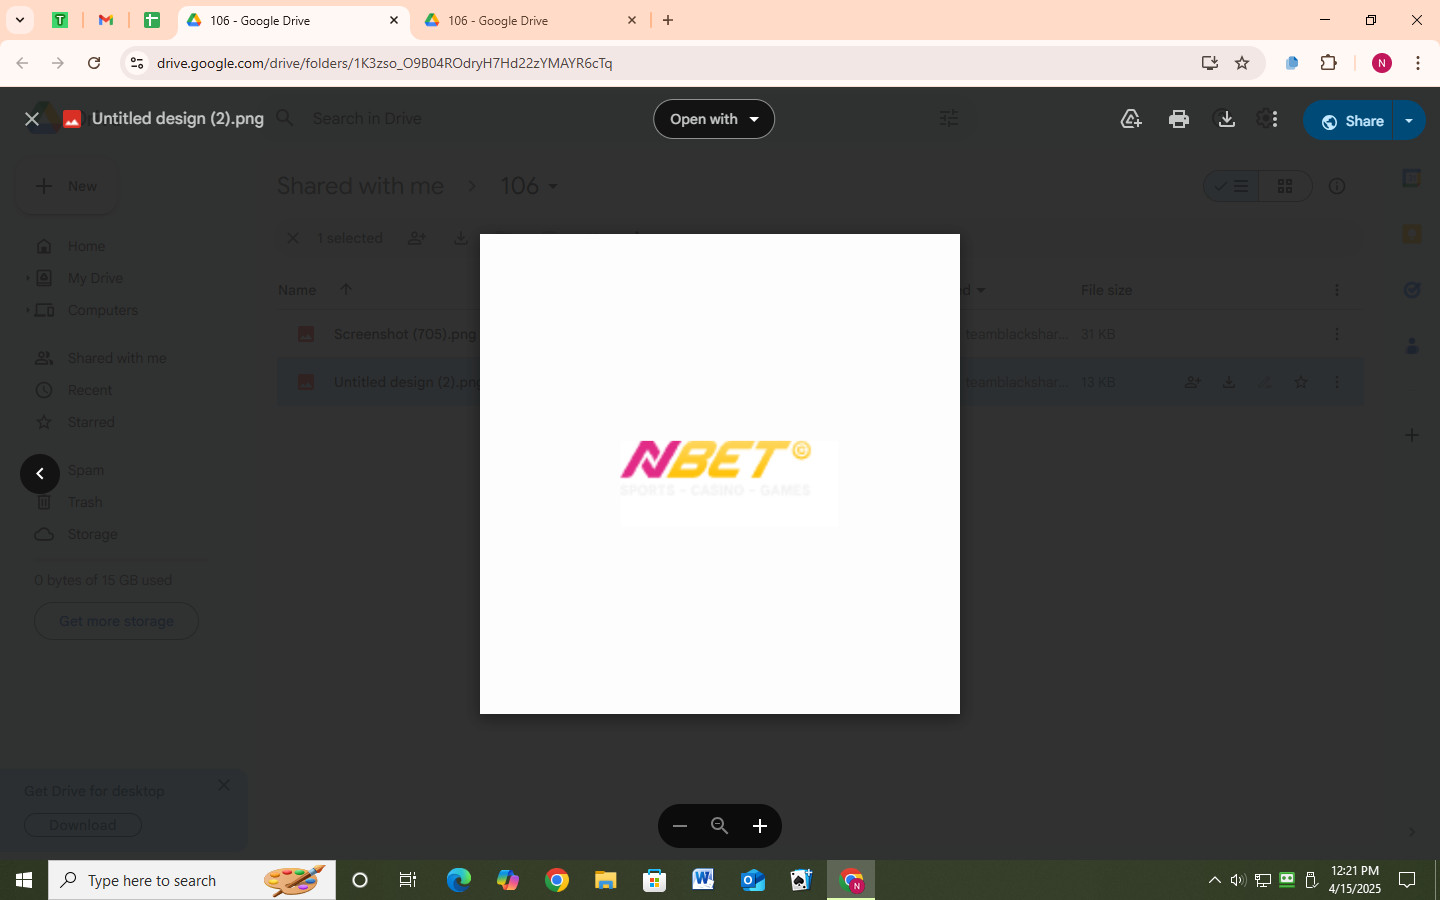Open the 106 folder dropdown

pyautogui.click(x=529, y=186)
